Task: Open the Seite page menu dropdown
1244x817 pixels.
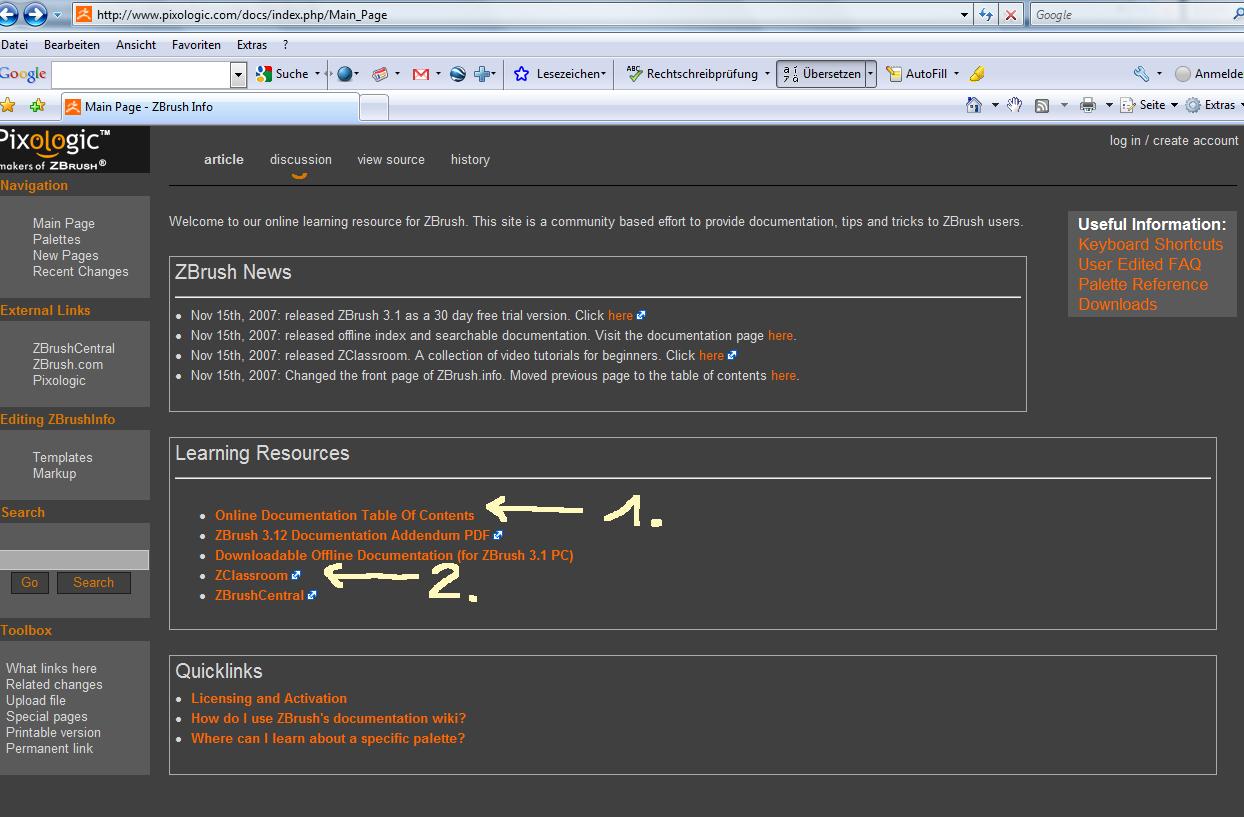Action: pyautogui.click(x=1174, y=105)
